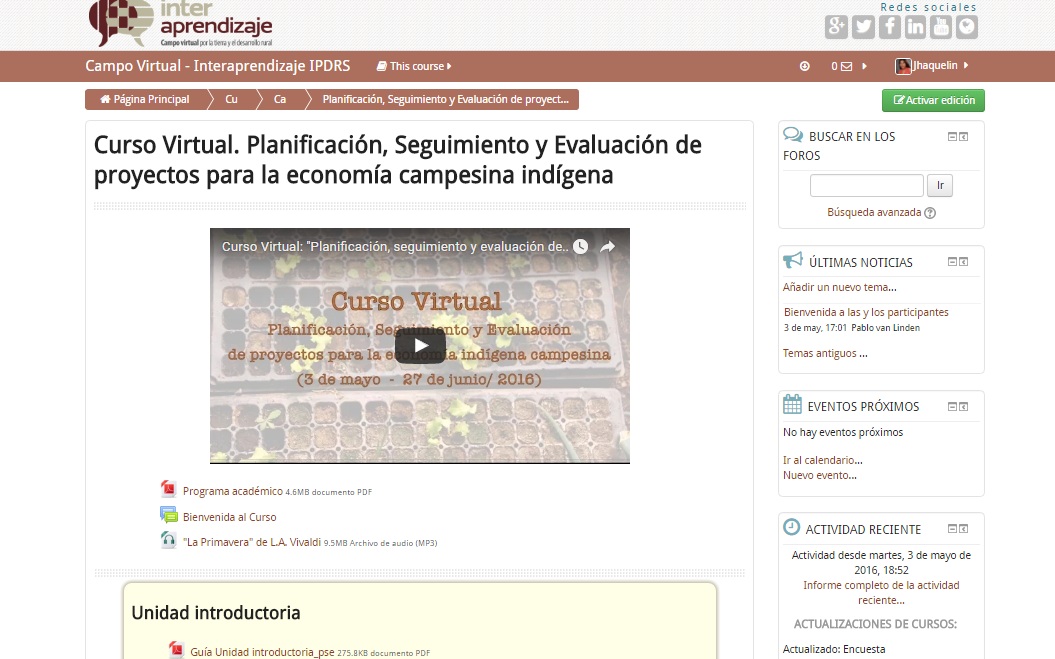This screenshot has width=1055, height=659.
Task: Hide the Actividad reciente block
Action: coord(952,529)
